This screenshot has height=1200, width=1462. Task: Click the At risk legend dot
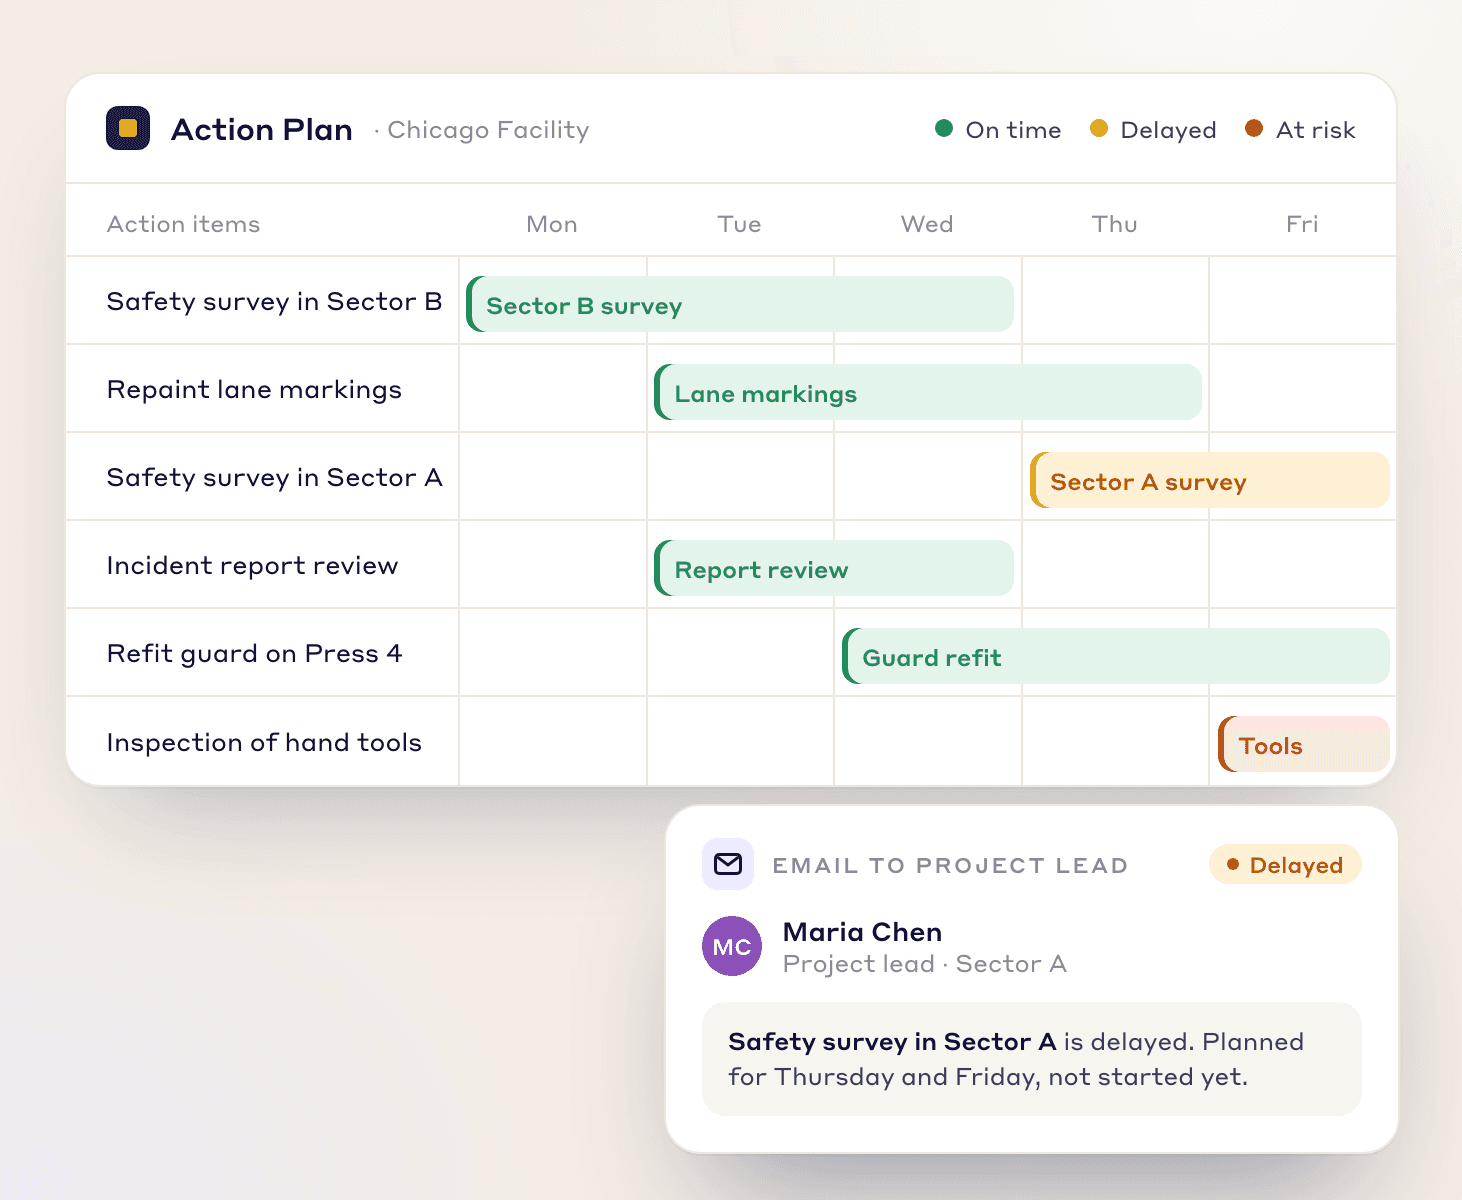pos(1254,128)
